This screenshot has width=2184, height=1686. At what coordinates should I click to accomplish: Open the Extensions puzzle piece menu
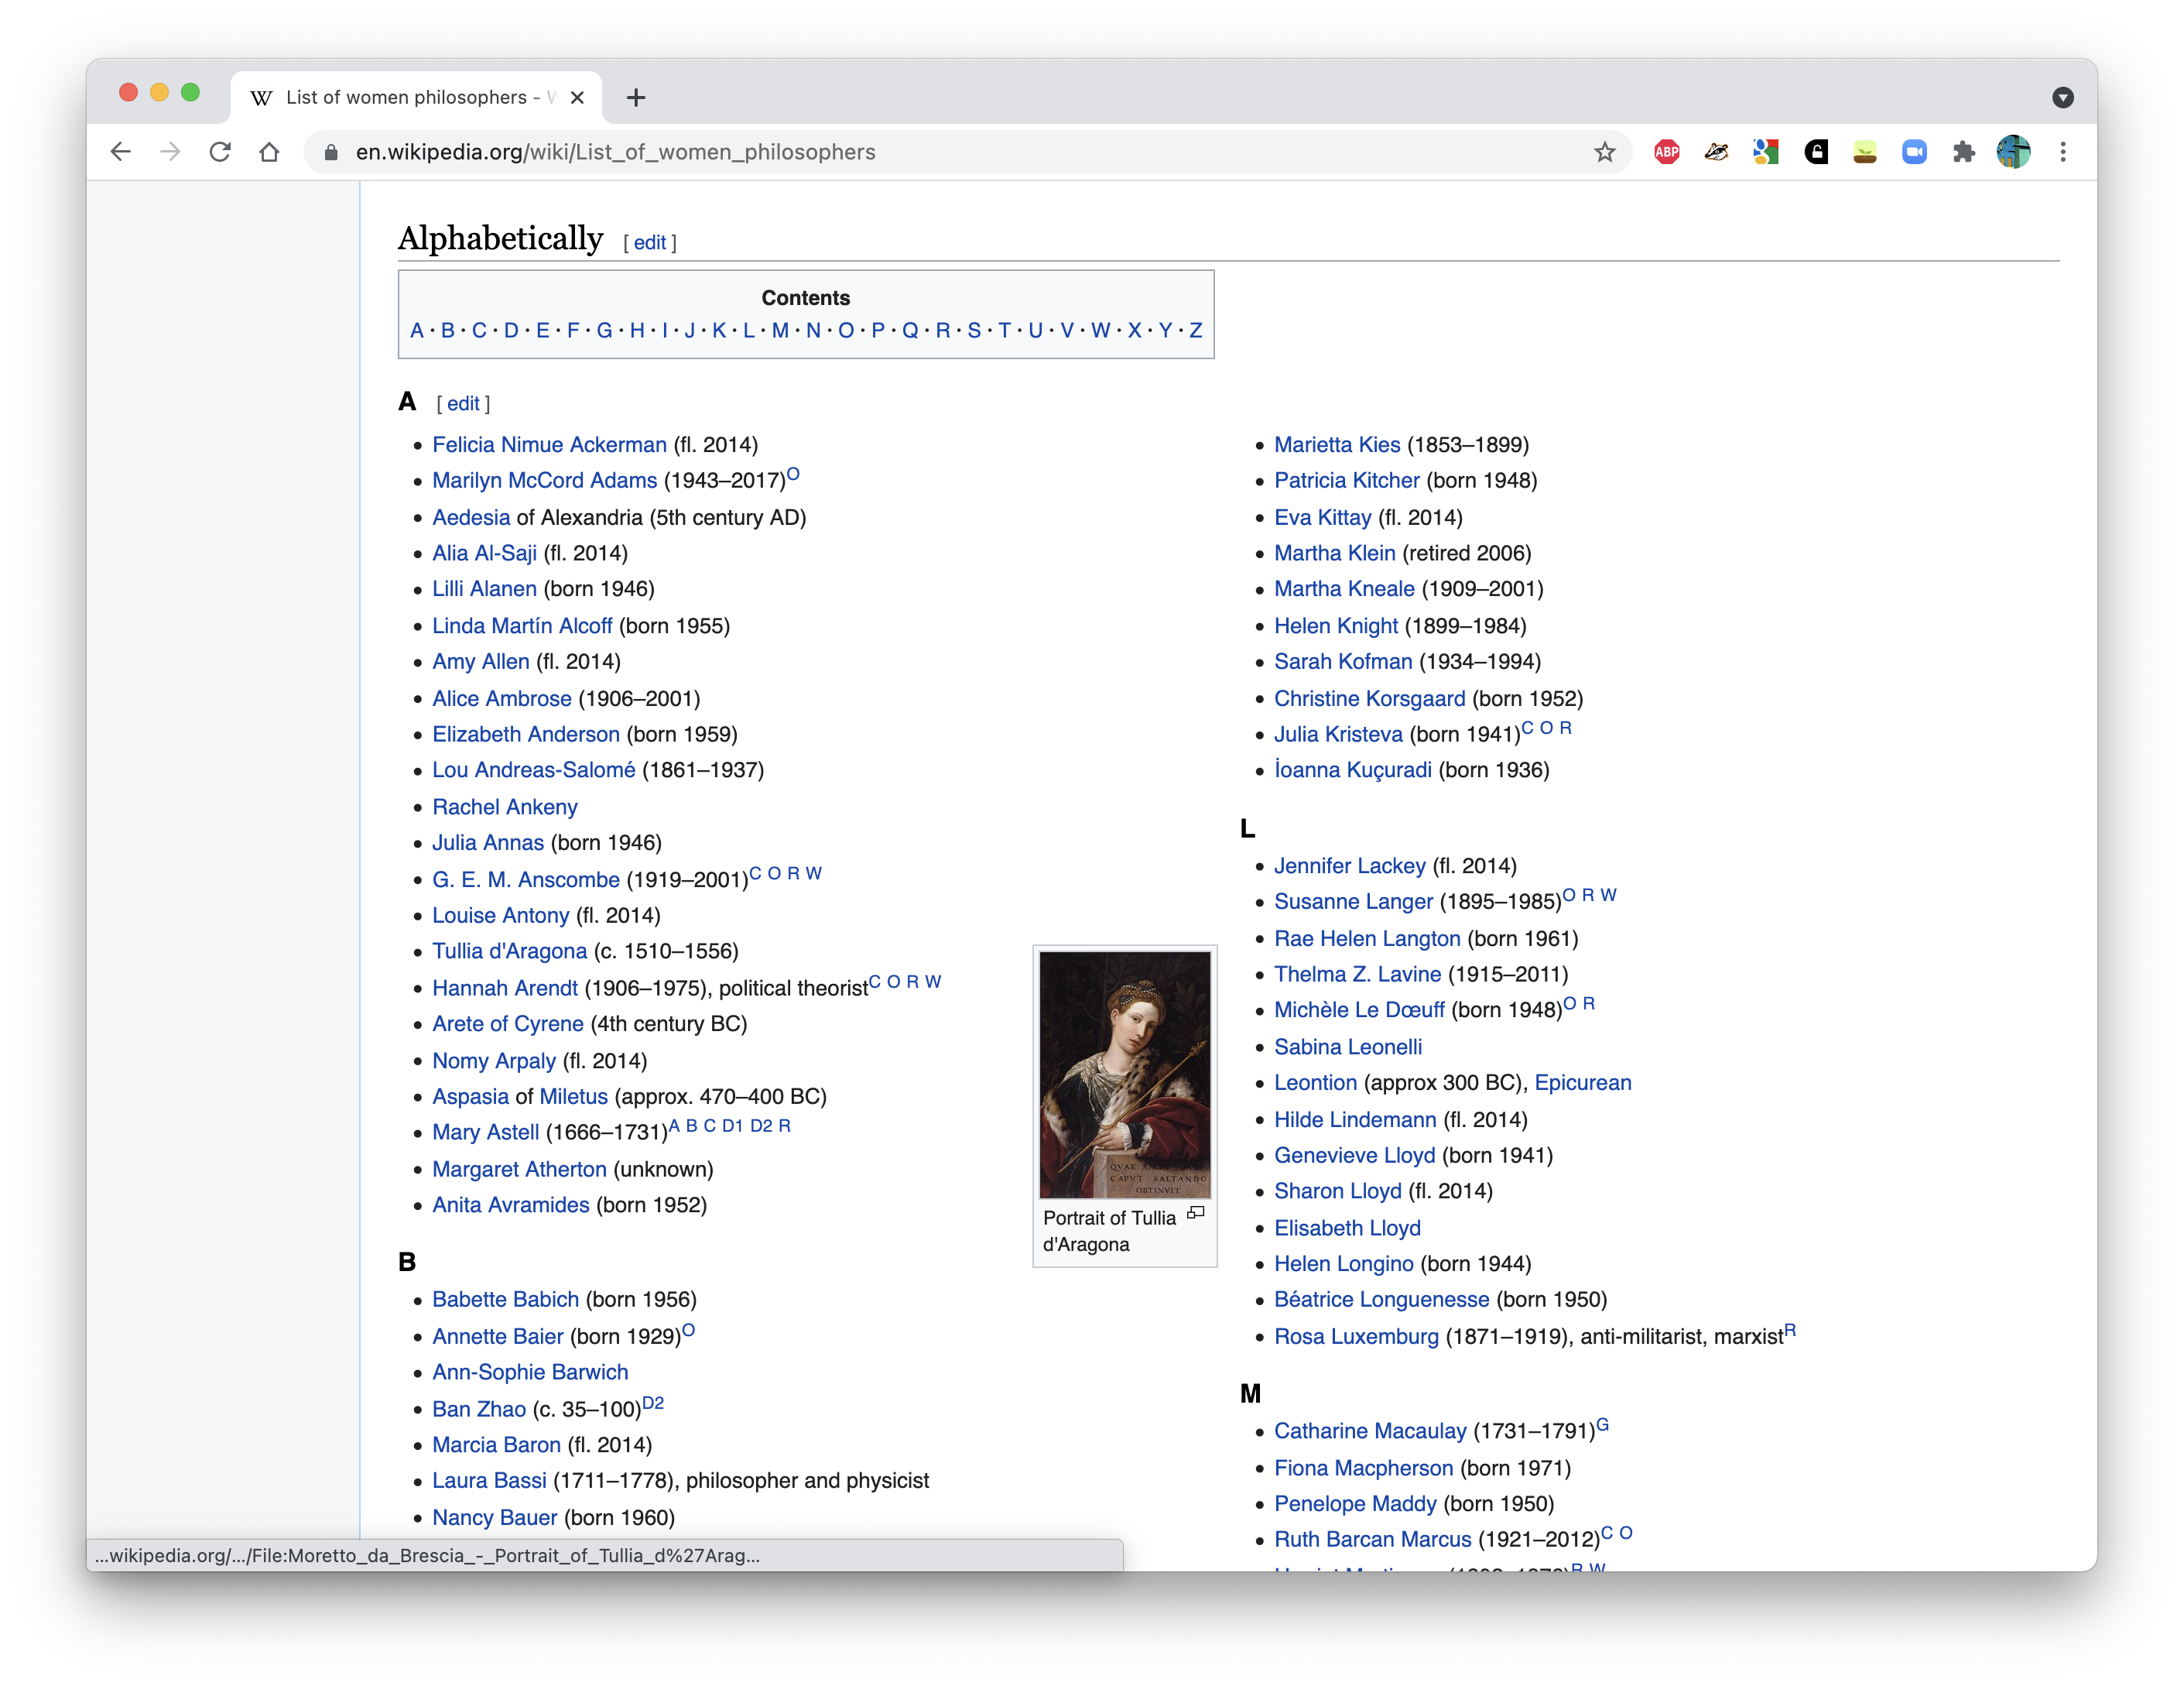click(1963, 152)
